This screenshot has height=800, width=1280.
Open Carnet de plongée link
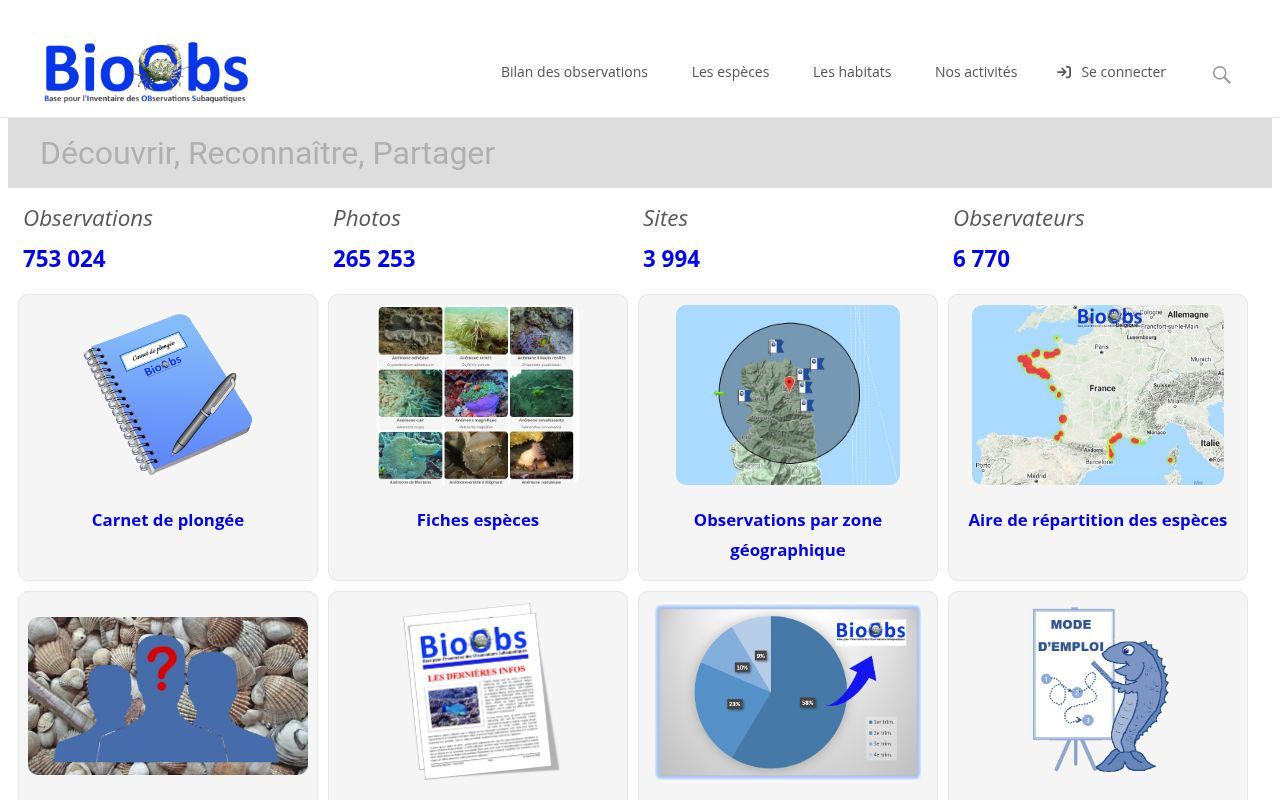coord(168,520)
